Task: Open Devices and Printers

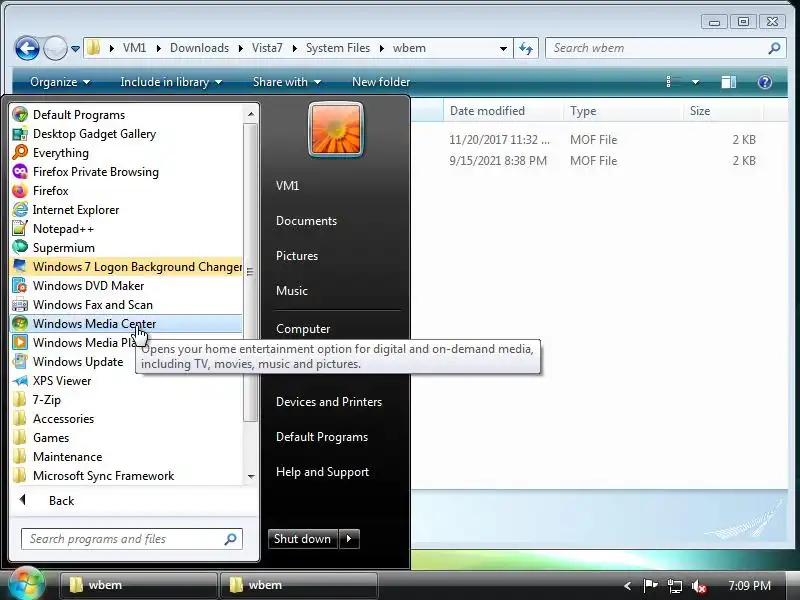Action: click(329, 402)
